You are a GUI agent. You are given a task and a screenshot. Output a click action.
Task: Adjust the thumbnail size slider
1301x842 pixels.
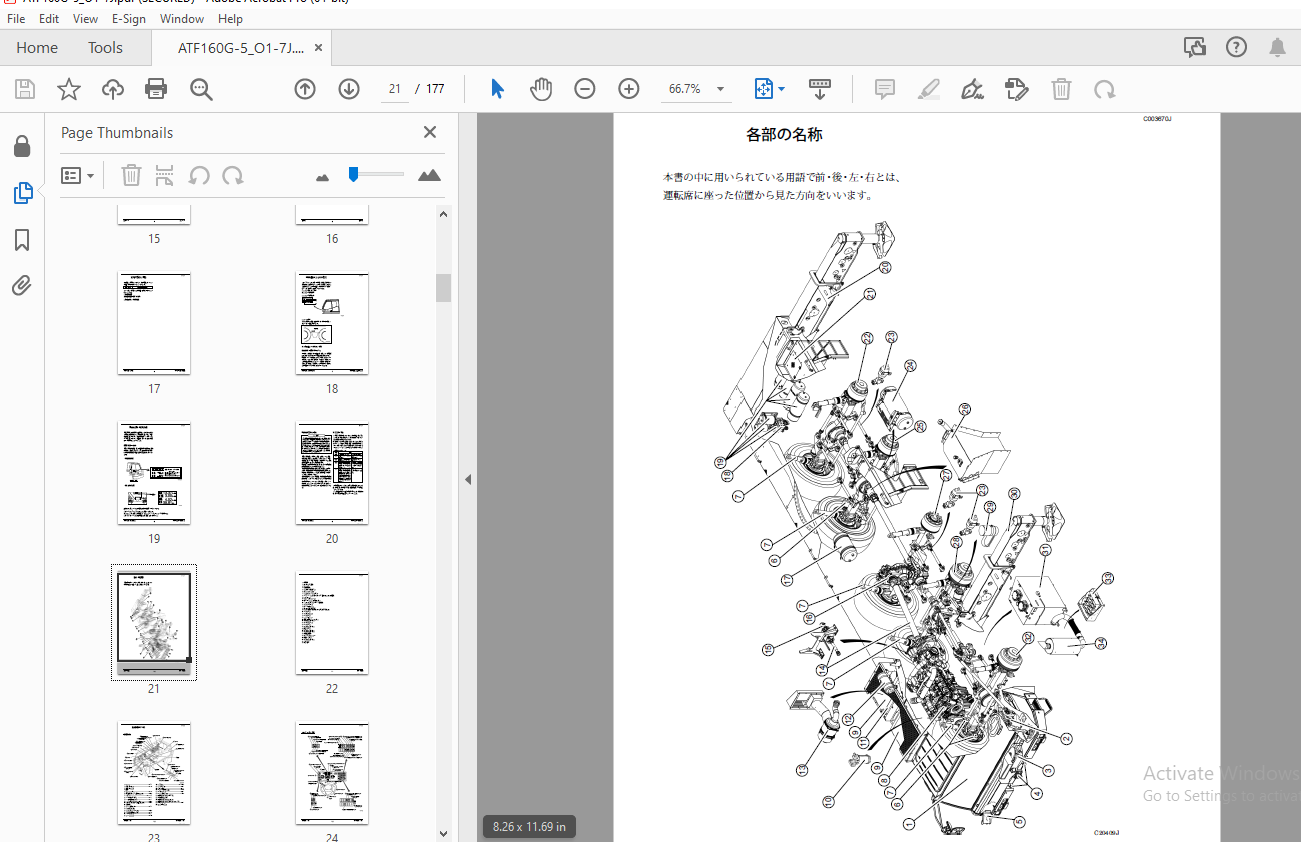coord(353,174)
